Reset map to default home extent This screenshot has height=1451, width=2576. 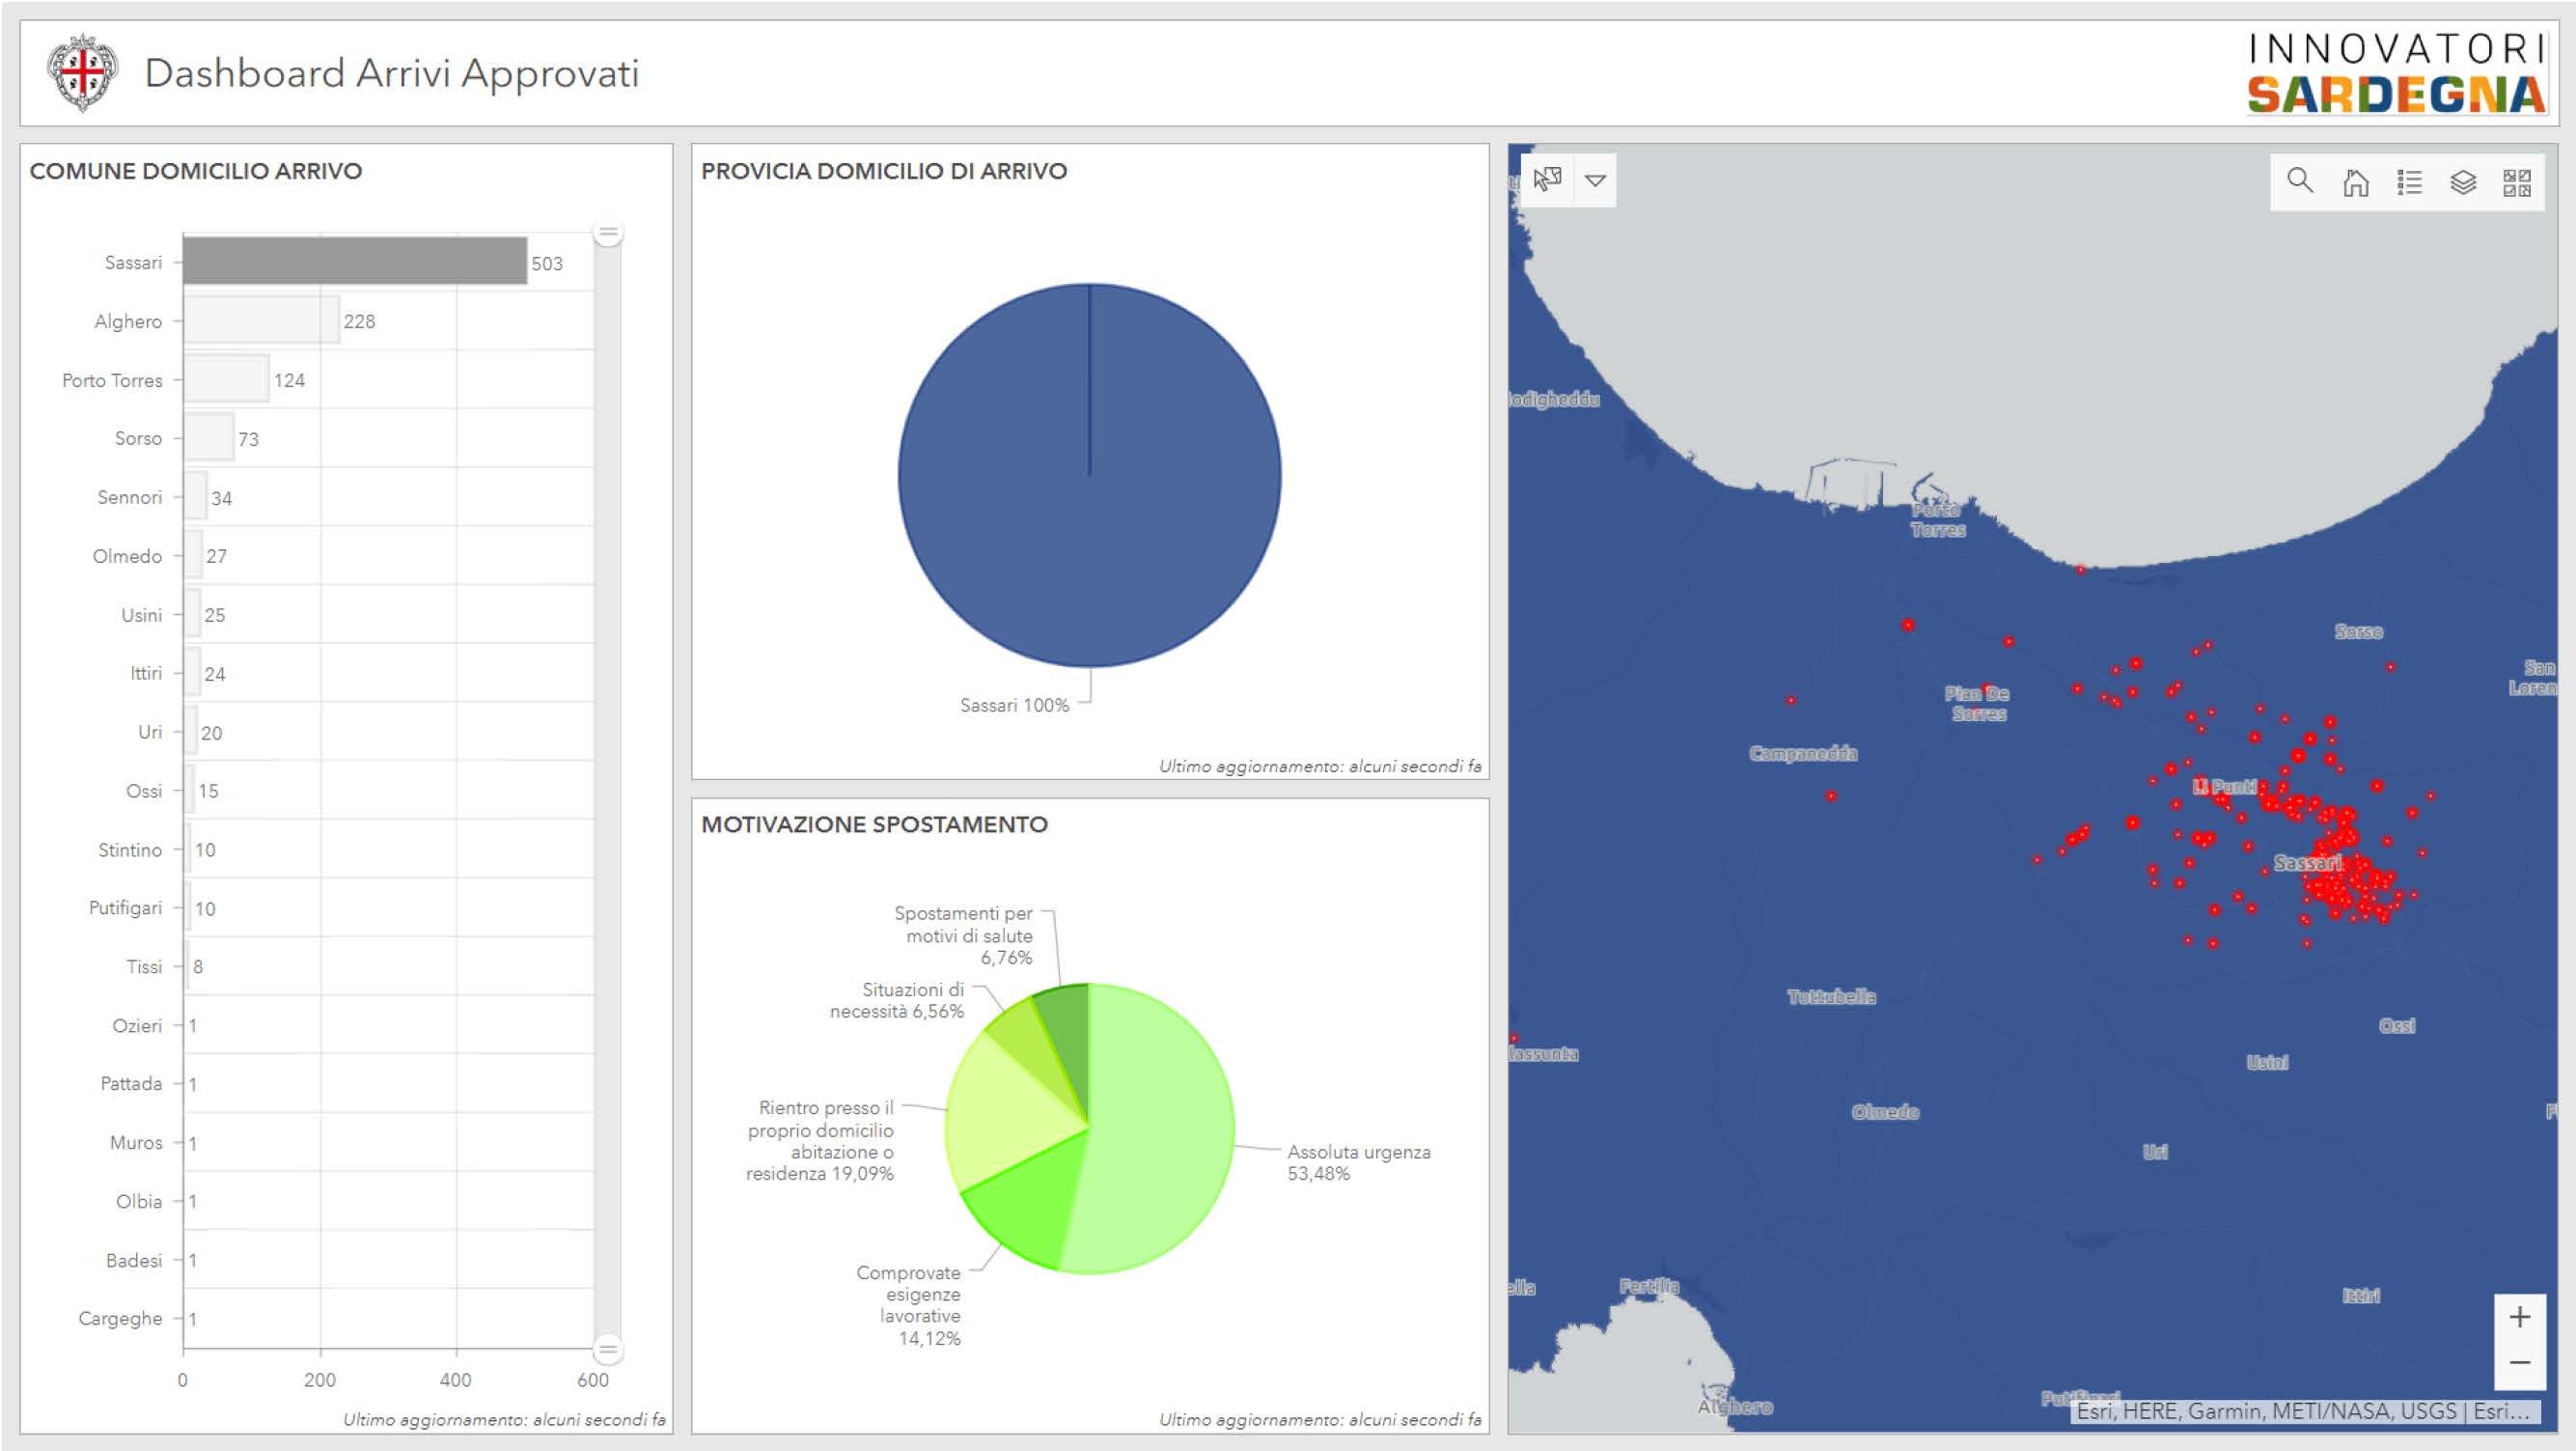[x=2355, y=182]
